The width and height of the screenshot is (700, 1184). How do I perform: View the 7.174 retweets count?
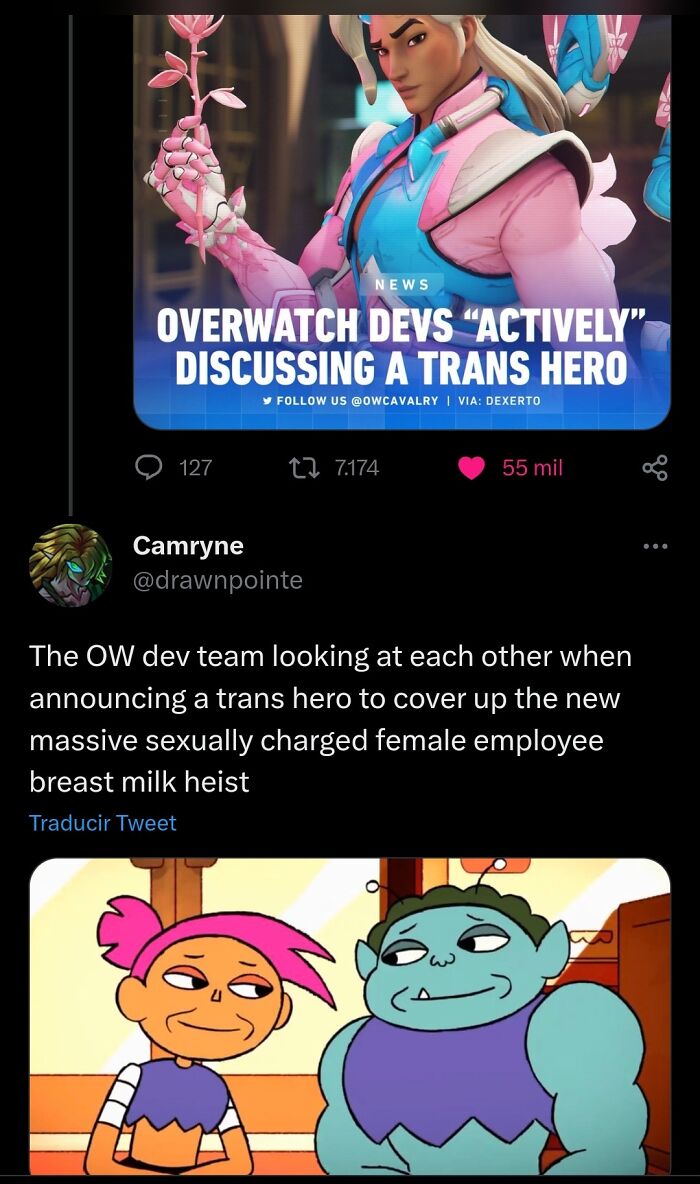pyautogui.click(x=356, y=468)
